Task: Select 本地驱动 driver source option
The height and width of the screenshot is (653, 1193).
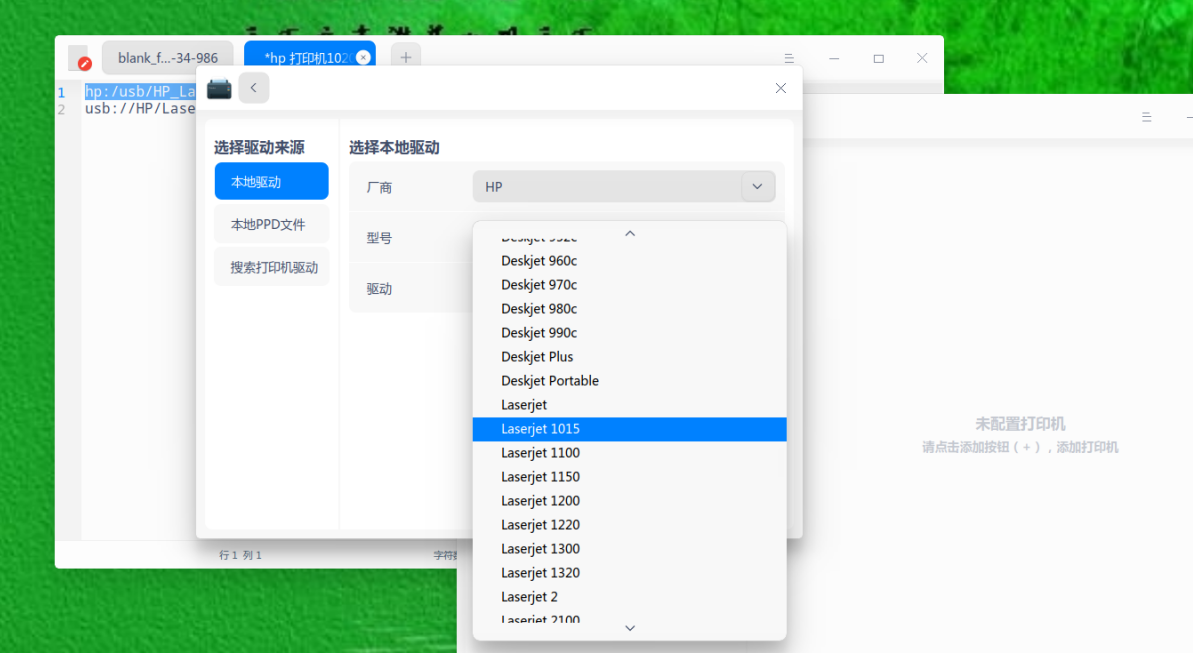Action: pos(271,181)
